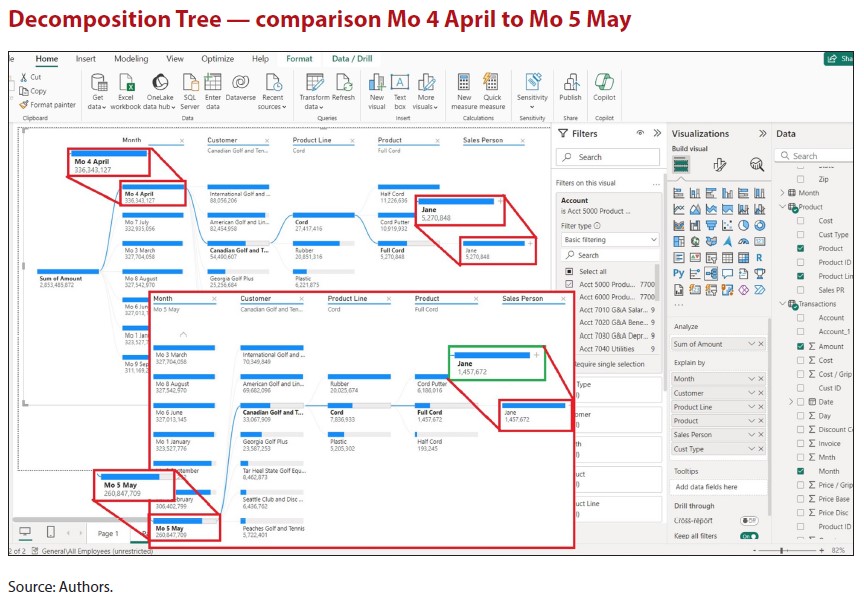Click the Publish icon in ribbon

pyautogui.click(x=570, y=83)
